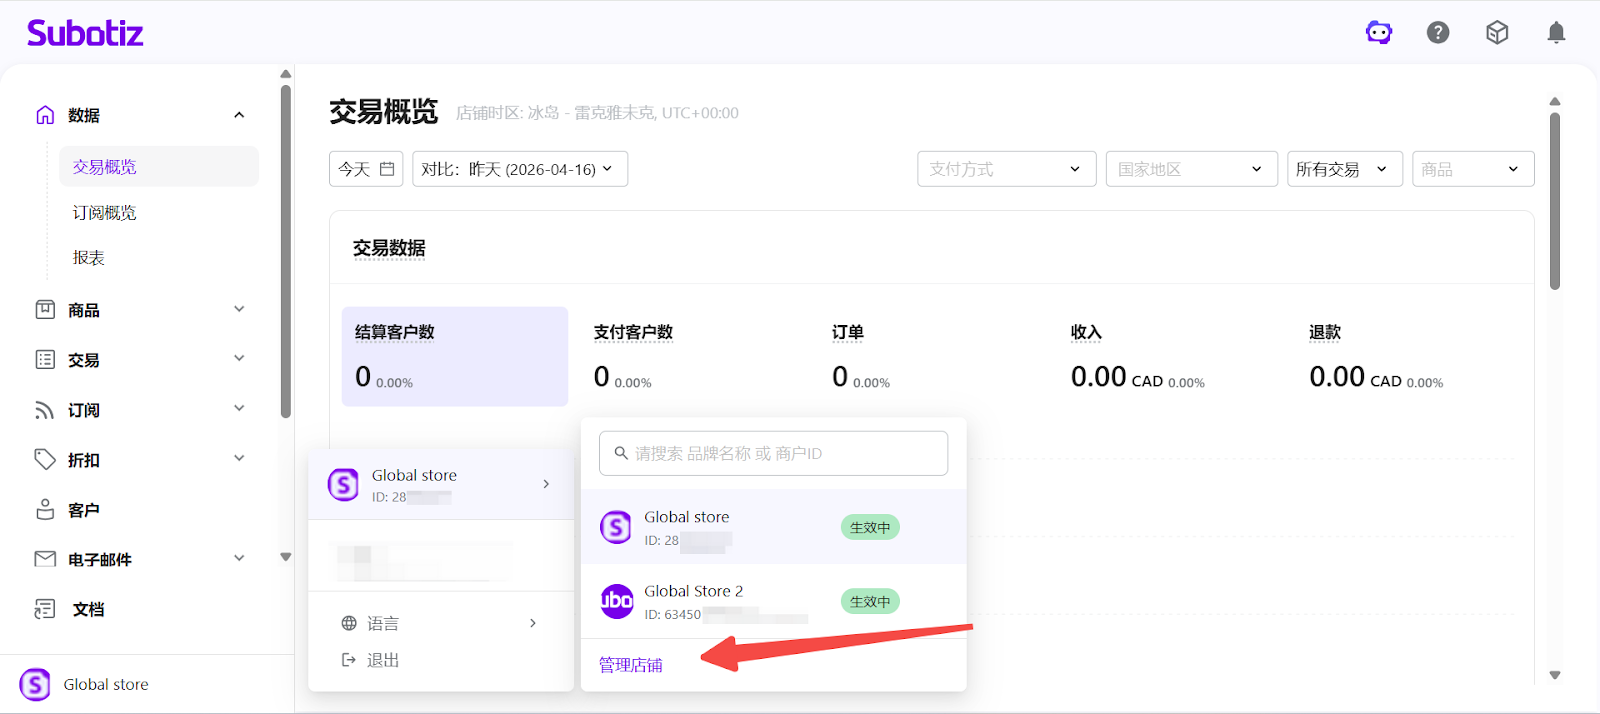Image resolution: width=1600 pixels, height=714 pixels.
Task: Select 报表 in sidebar
Action: [x=89, y=258]
